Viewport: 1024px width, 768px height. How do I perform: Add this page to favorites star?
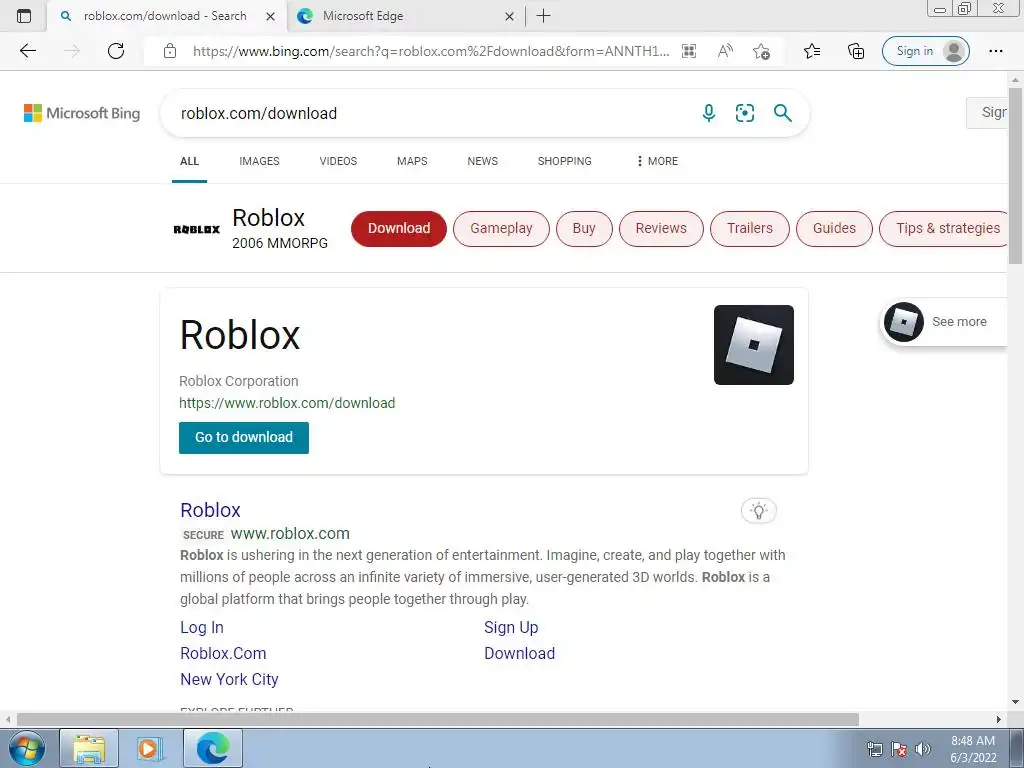click(761, 51)
